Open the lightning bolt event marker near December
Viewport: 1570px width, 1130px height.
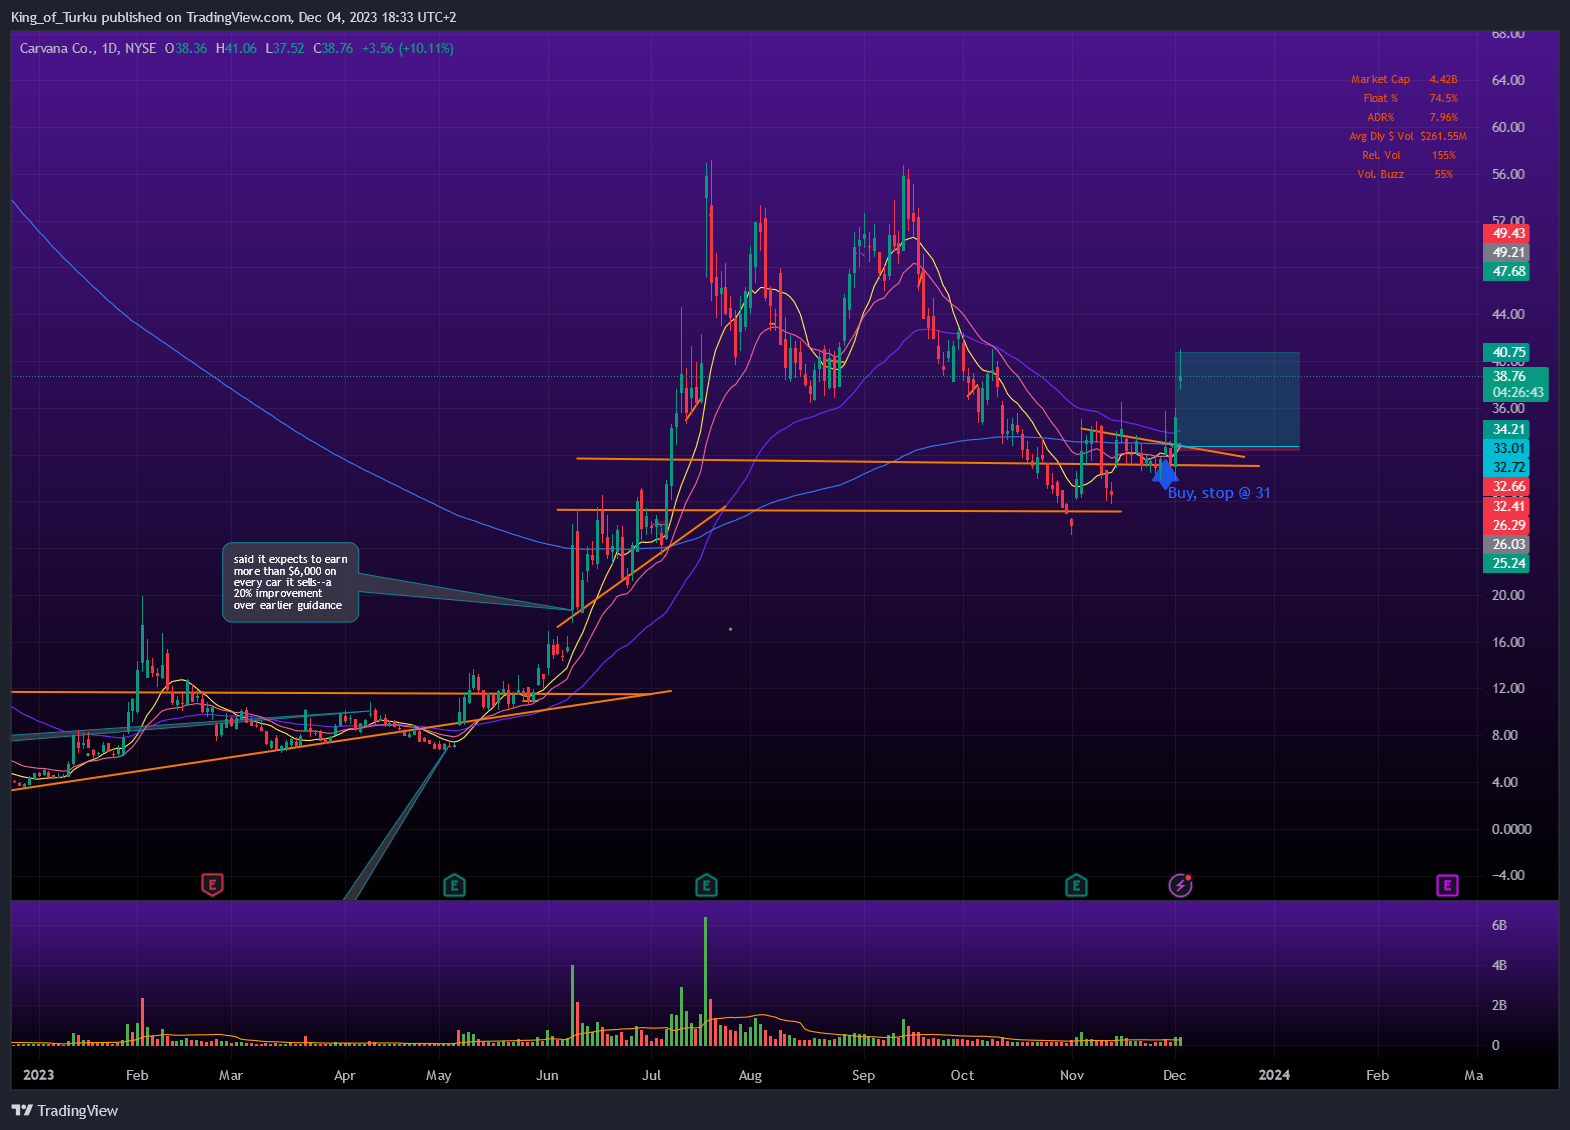pyautogui.click(x=1181, y=885)
